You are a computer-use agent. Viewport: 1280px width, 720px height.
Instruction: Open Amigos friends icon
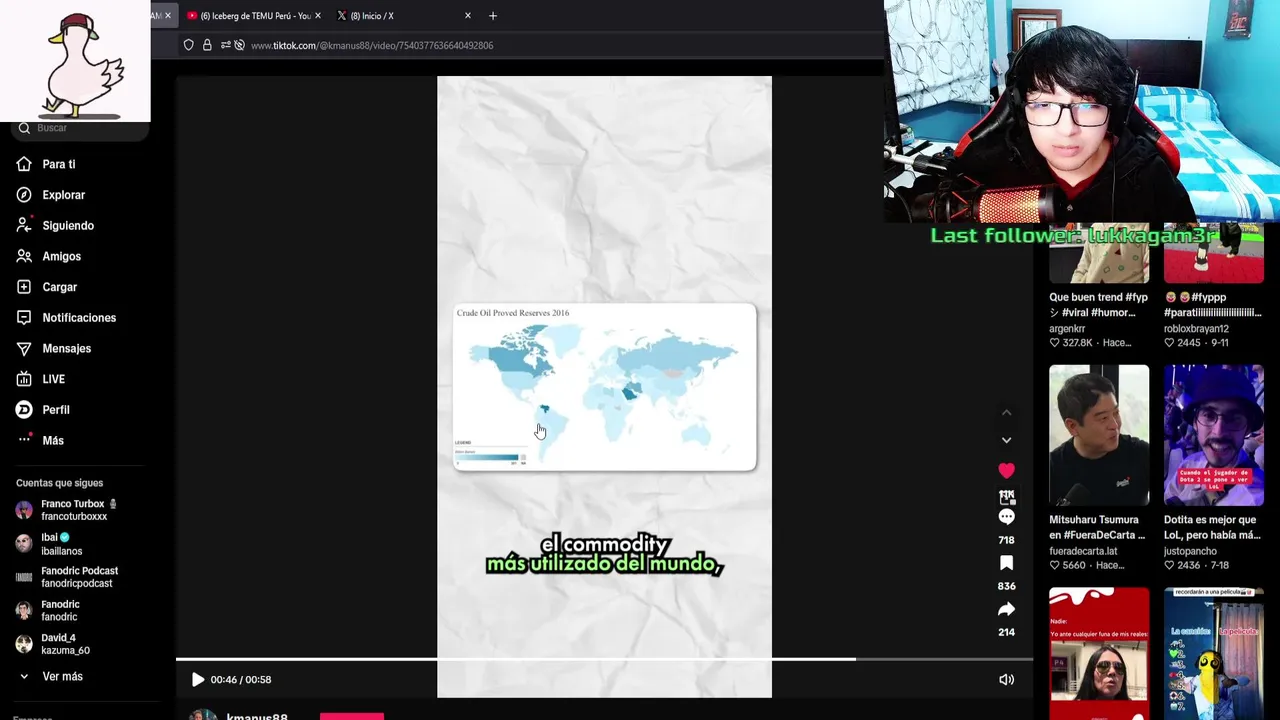[24, 256]
